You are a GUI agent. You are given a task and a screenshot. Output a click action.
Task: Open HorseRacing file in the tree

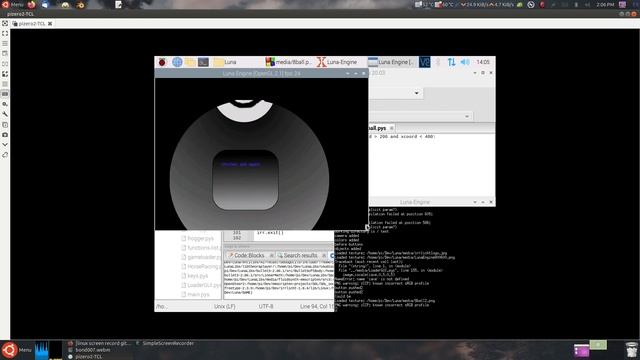click(201, 267)
